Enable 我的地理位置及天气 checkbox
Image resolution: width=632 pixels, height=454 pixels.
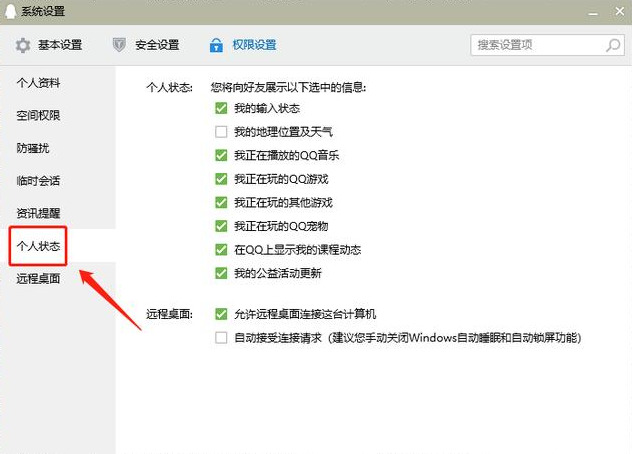coord(221,131)
